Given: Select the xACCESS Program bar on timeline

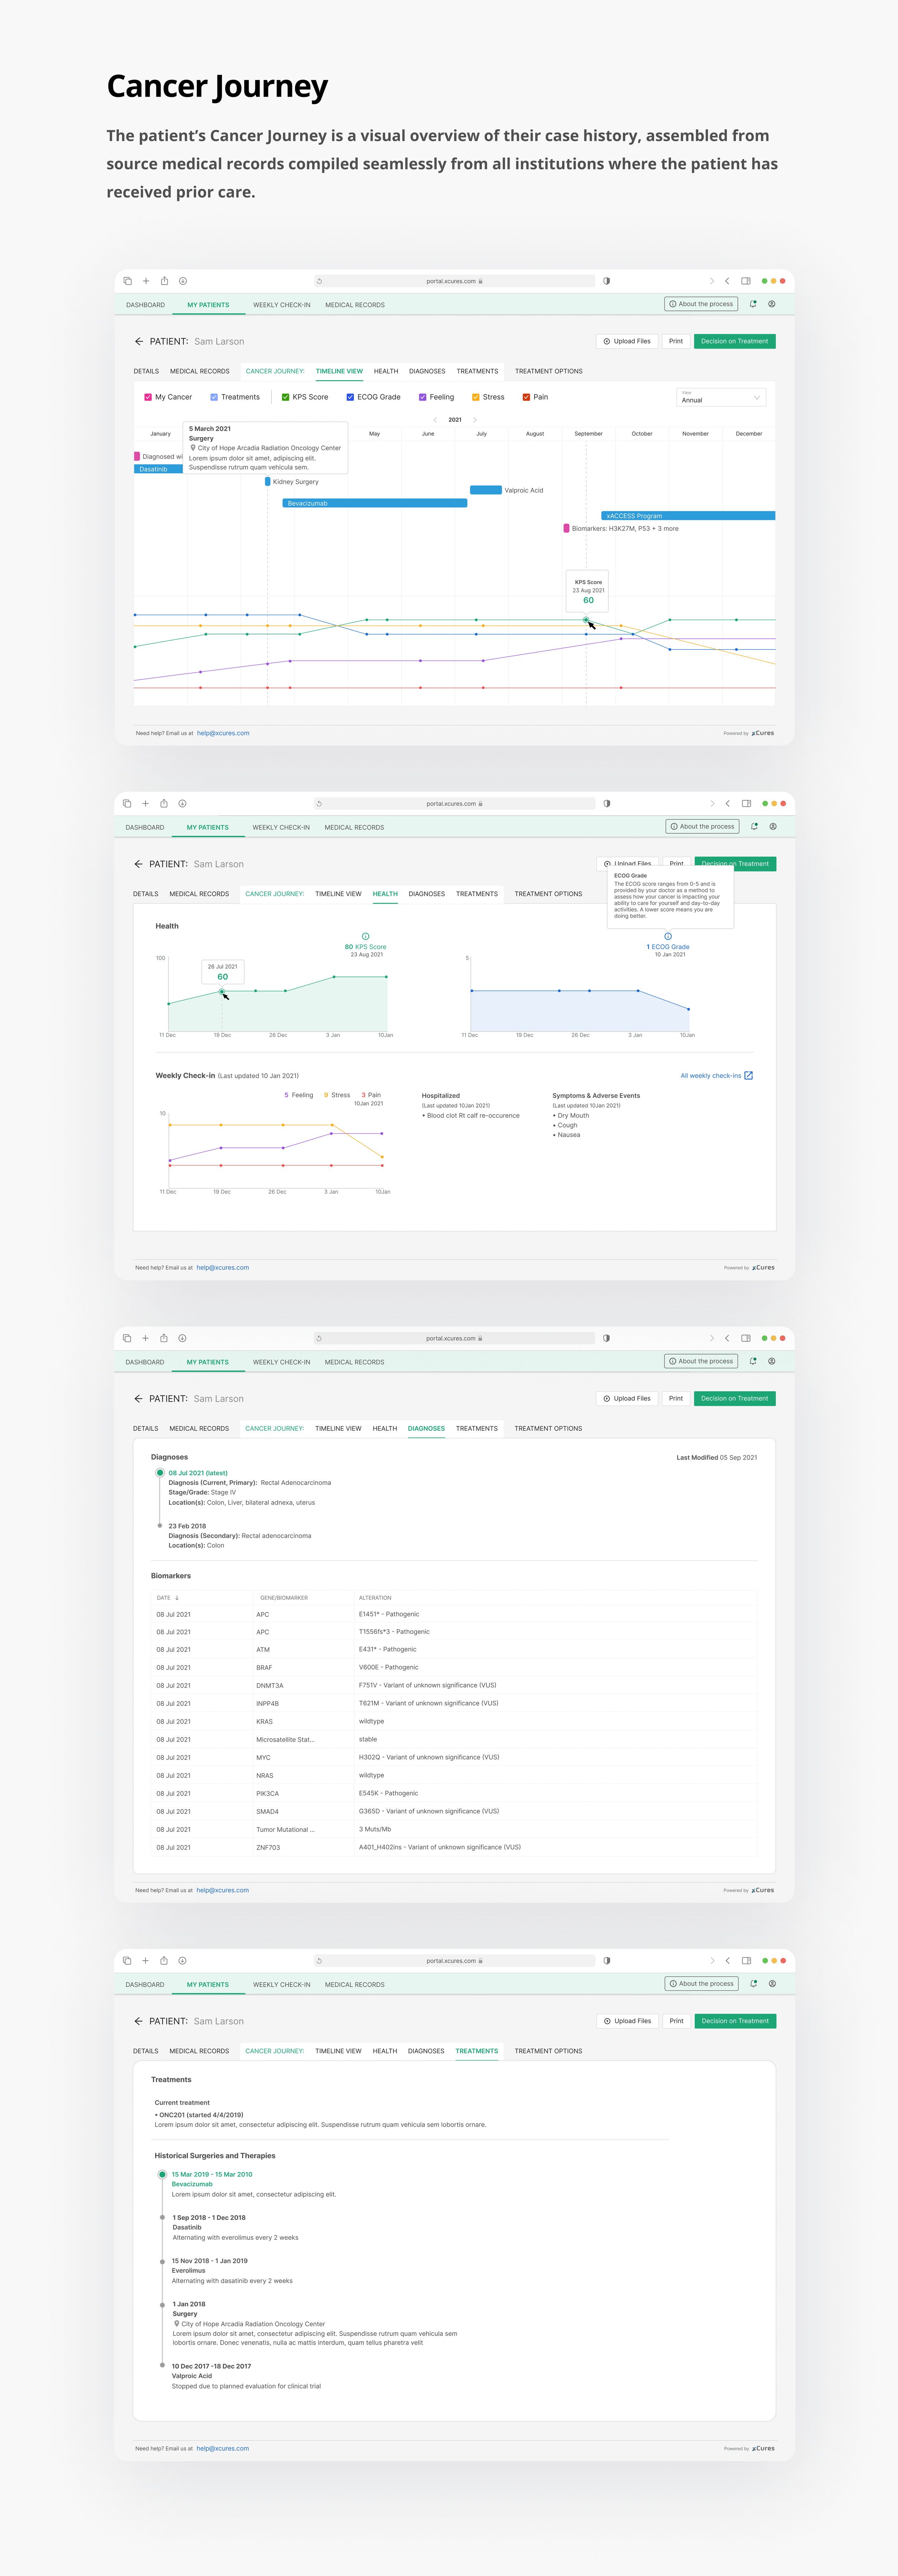Looking at the screenshot, I should click(688, 516).
